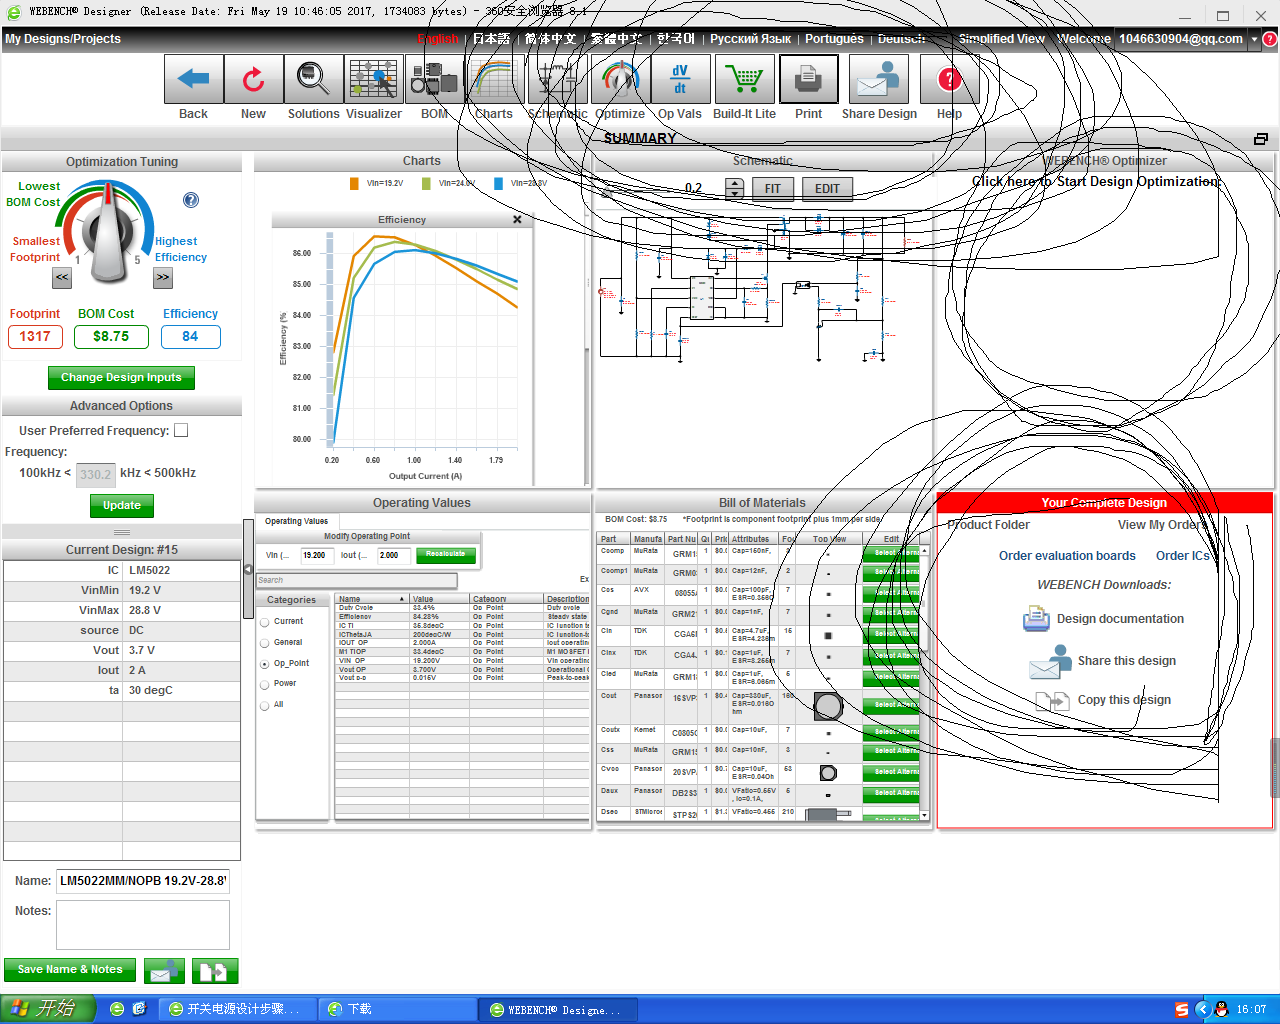The image size is (1280, 1024).
Task: Open the Product Folder link
Action: click(x=988, y=525)
